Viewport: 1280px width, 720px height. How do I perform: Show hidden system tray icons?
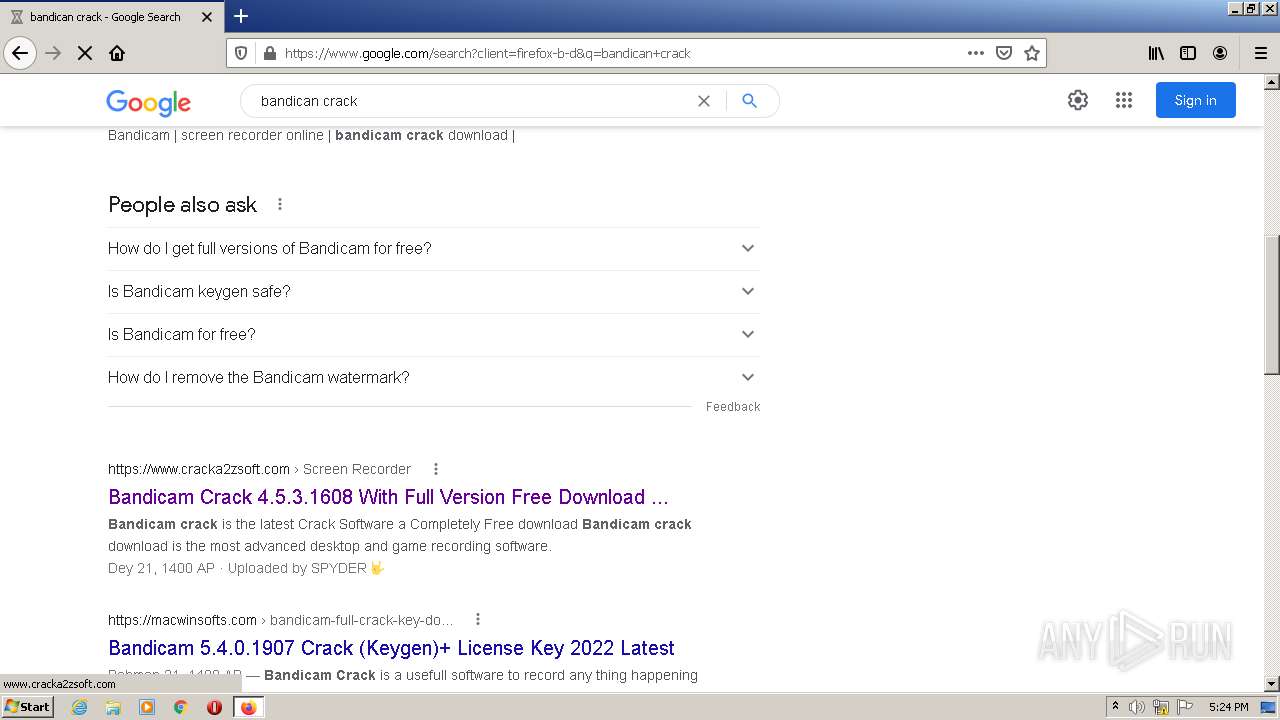pyautogui.click(x=1115, y=707)
